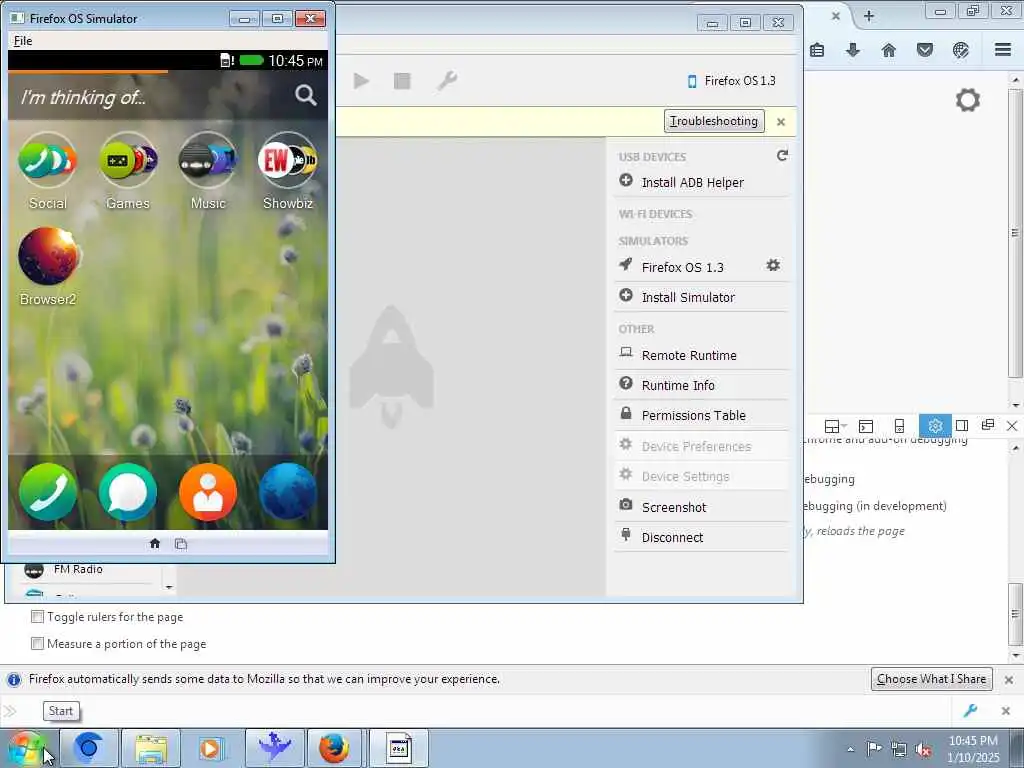Click the Firefox bookmarks list icon
Image resolution: width=1024 pixels, height=768 pixels.
pyautogui.click(x=817, y=50)
